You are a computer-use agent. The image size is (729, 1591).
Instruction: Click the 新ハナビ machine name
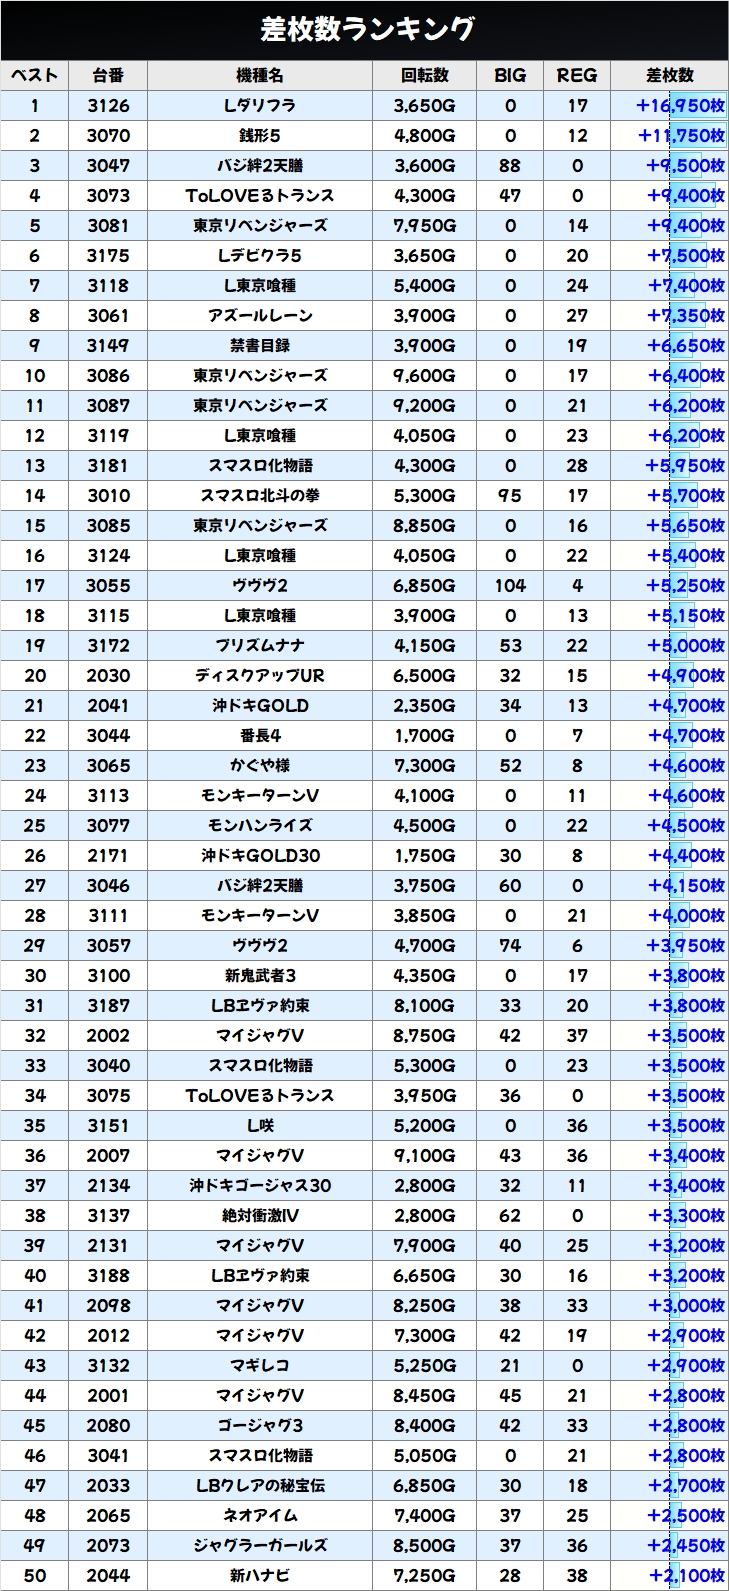tap(260, 1576)
